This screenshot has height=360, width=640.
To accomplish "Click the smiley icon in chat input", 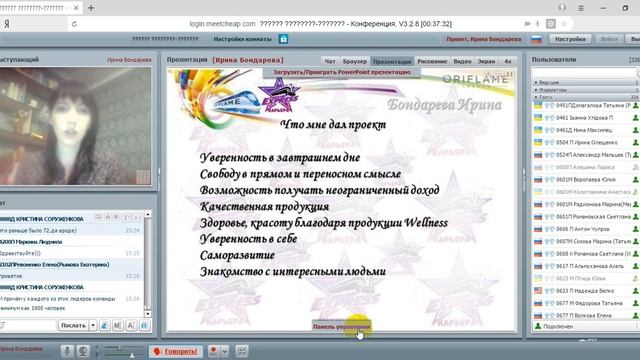I will tap(2, 325).
